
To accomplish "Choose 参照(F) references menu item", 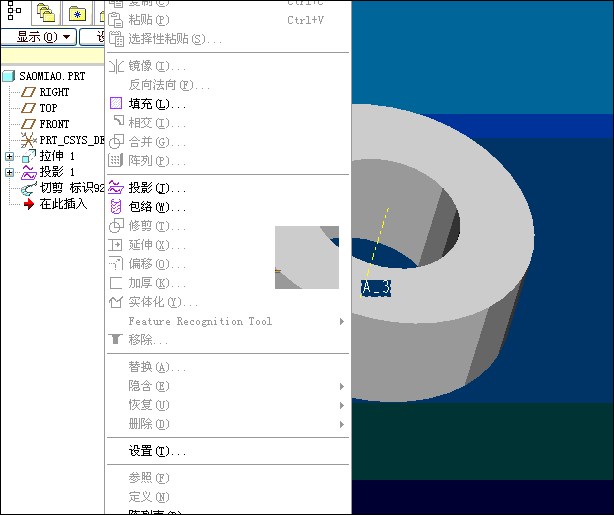I will pos(228,478).
